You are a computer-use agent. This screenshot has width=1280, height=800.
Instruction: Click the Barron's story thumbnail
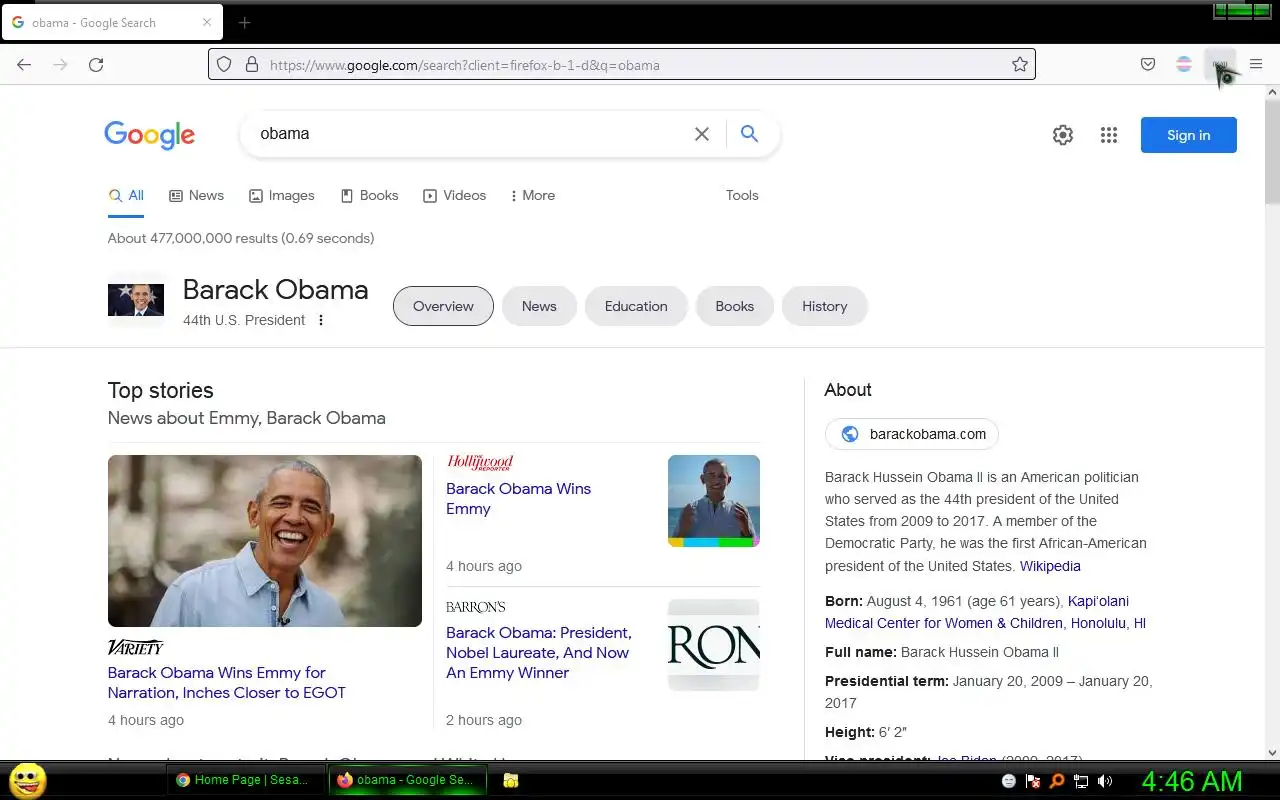click(x=714, y=645)
